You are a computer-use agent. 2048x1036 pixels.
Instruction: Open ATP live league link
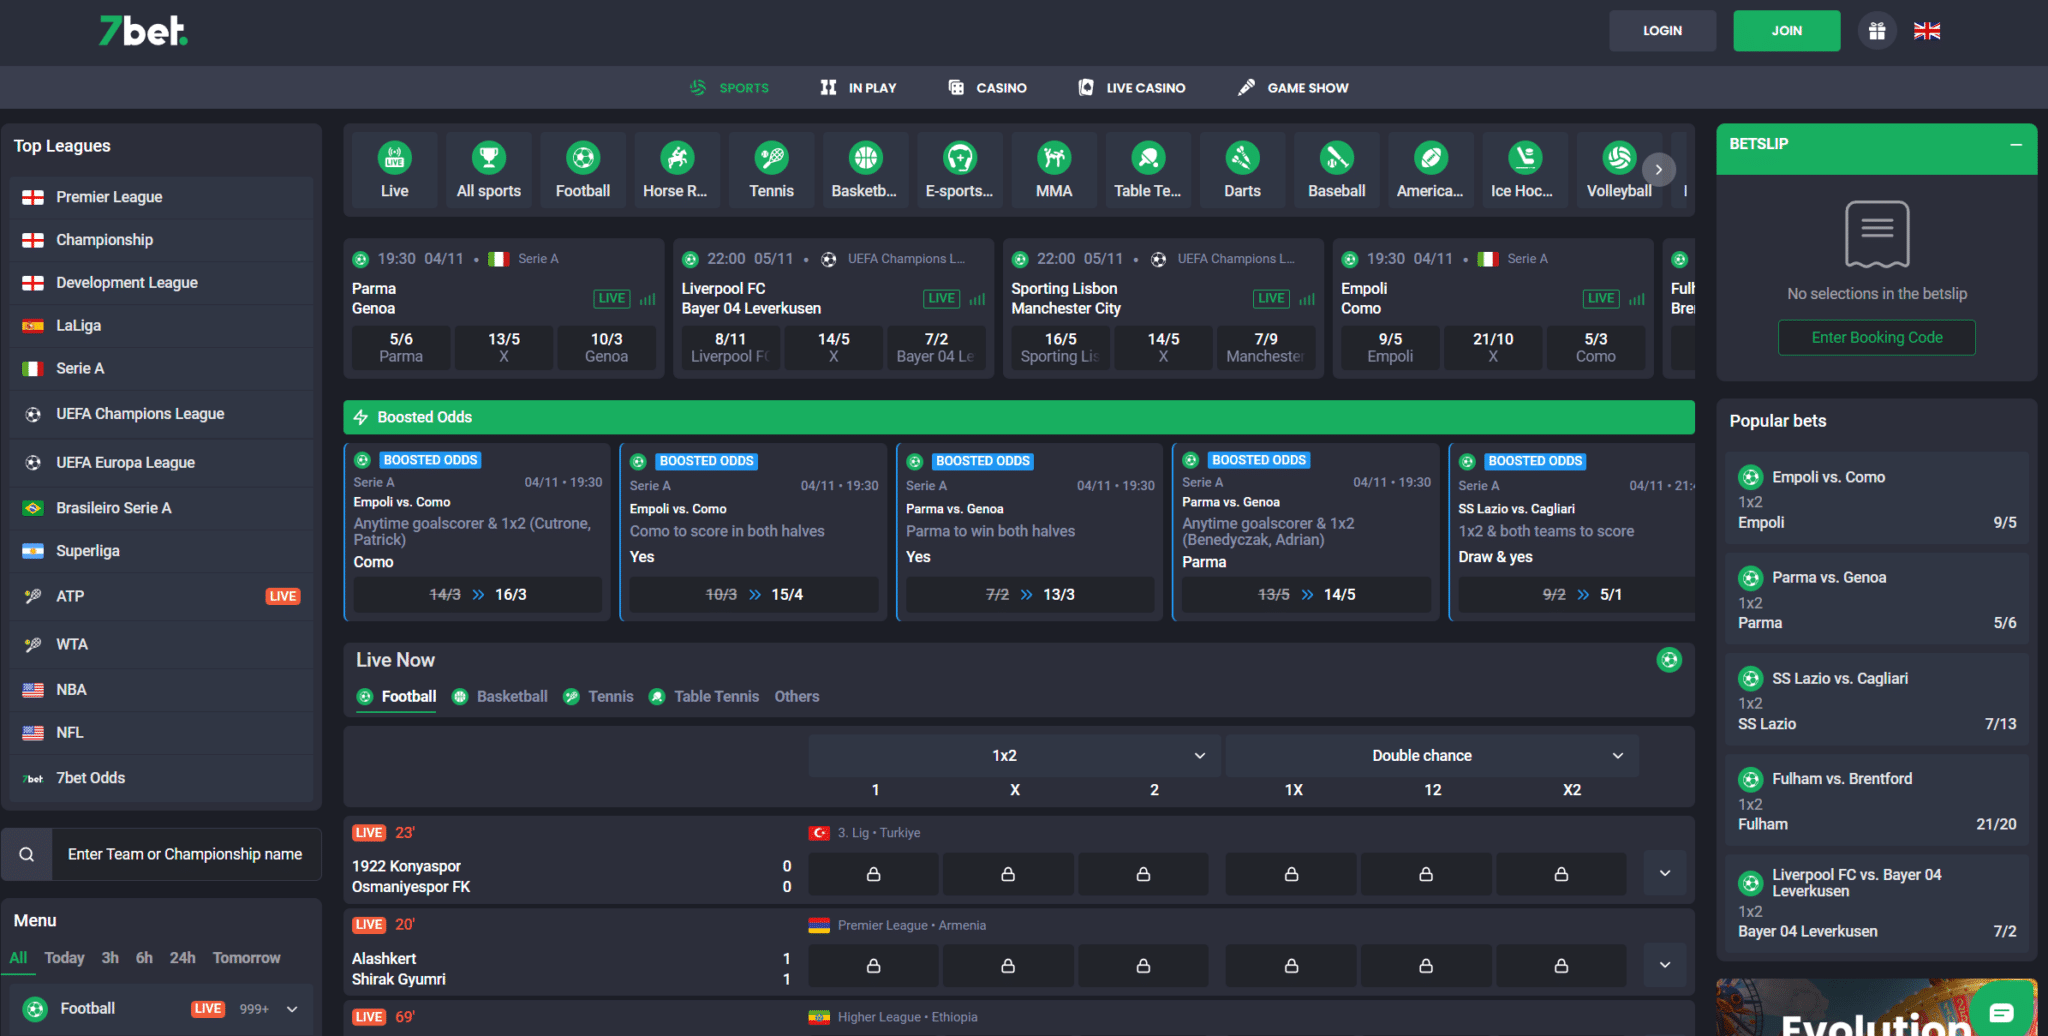click(x=161, y=596)
